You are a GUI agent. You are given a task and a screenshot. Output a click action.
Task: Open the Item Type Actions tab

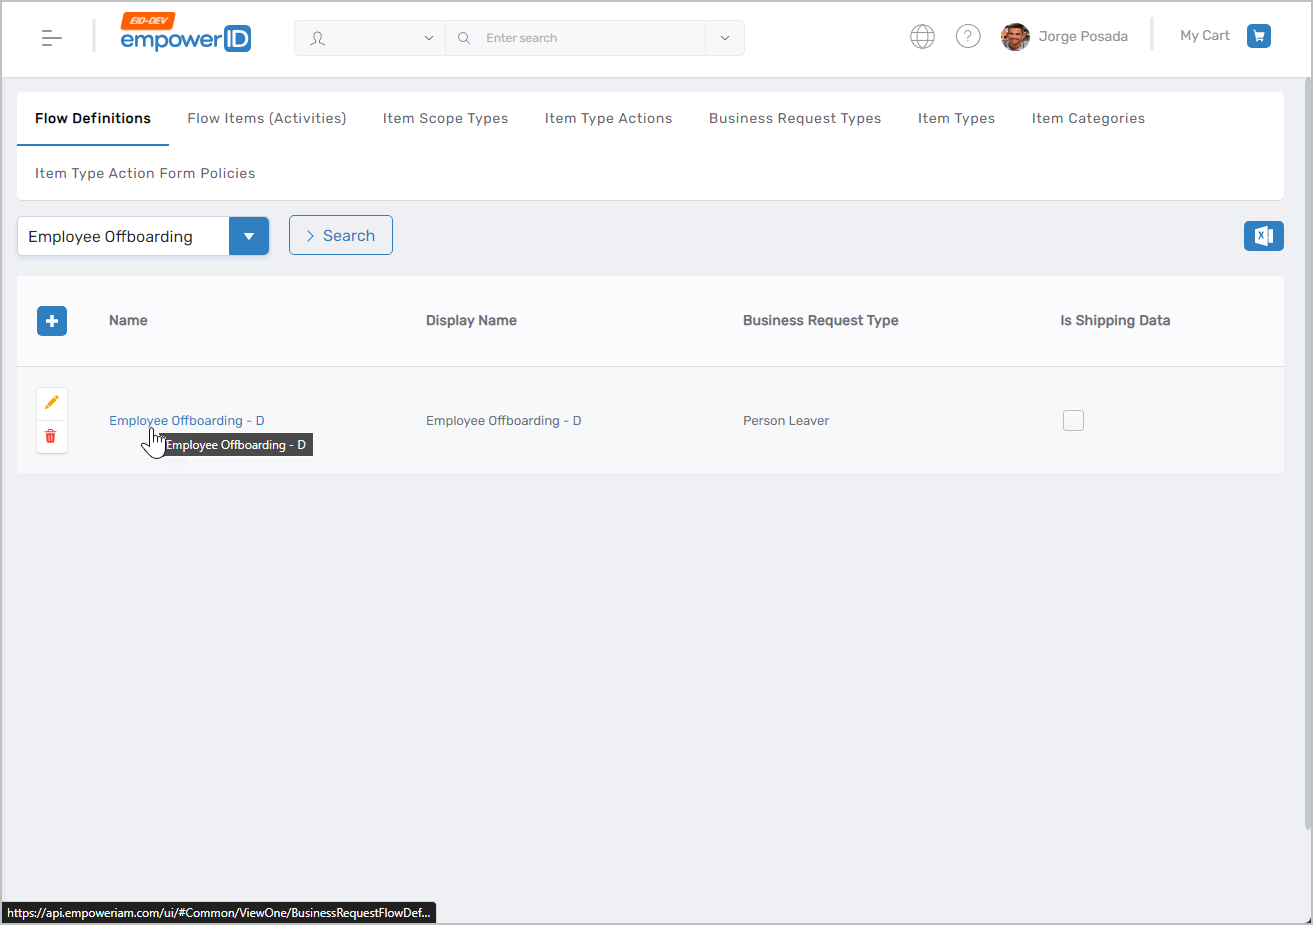pos(608,118)
